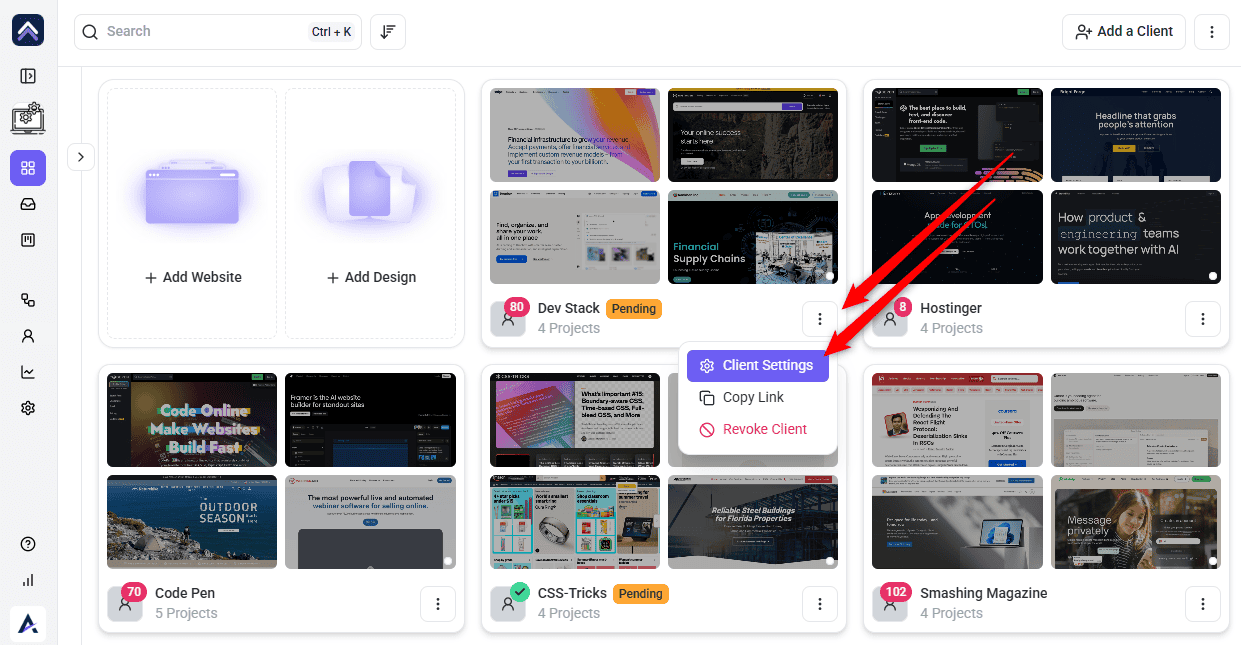Click the Code Pen avatar with 70 badge

click(x=125, y=604)
